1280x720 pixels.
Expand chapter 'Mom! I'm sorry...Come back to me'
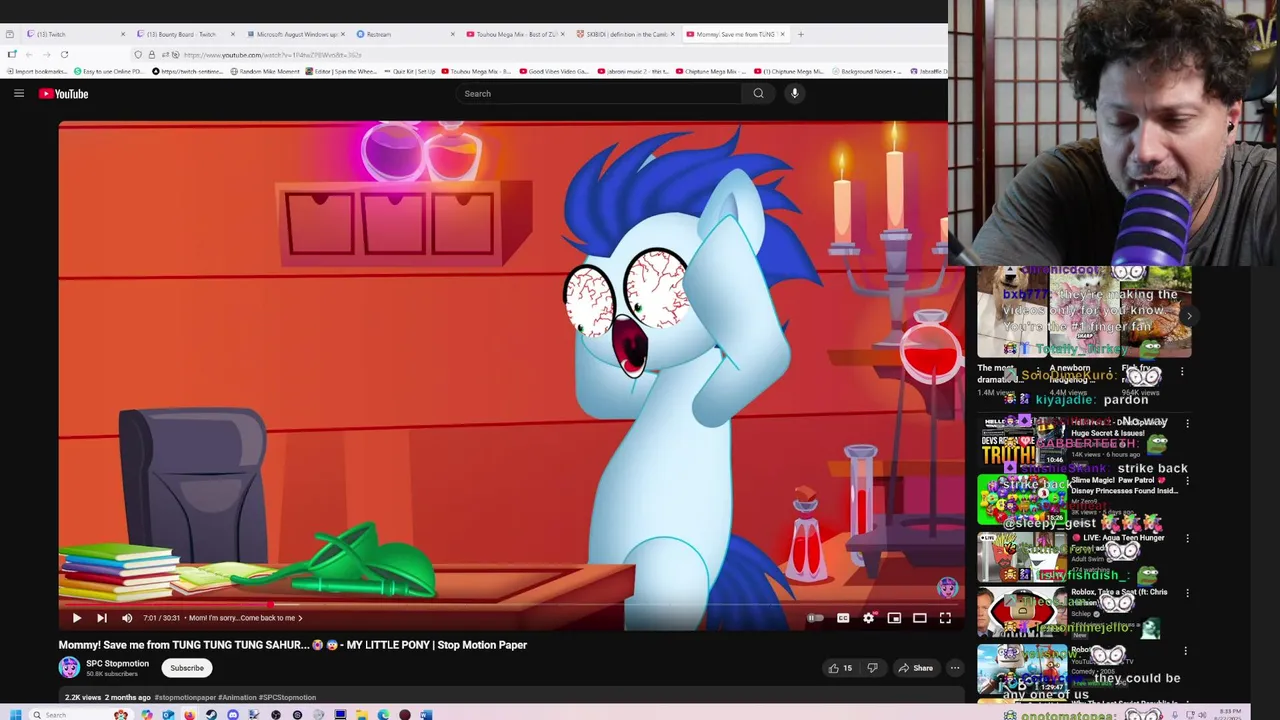tap(245, 618)
